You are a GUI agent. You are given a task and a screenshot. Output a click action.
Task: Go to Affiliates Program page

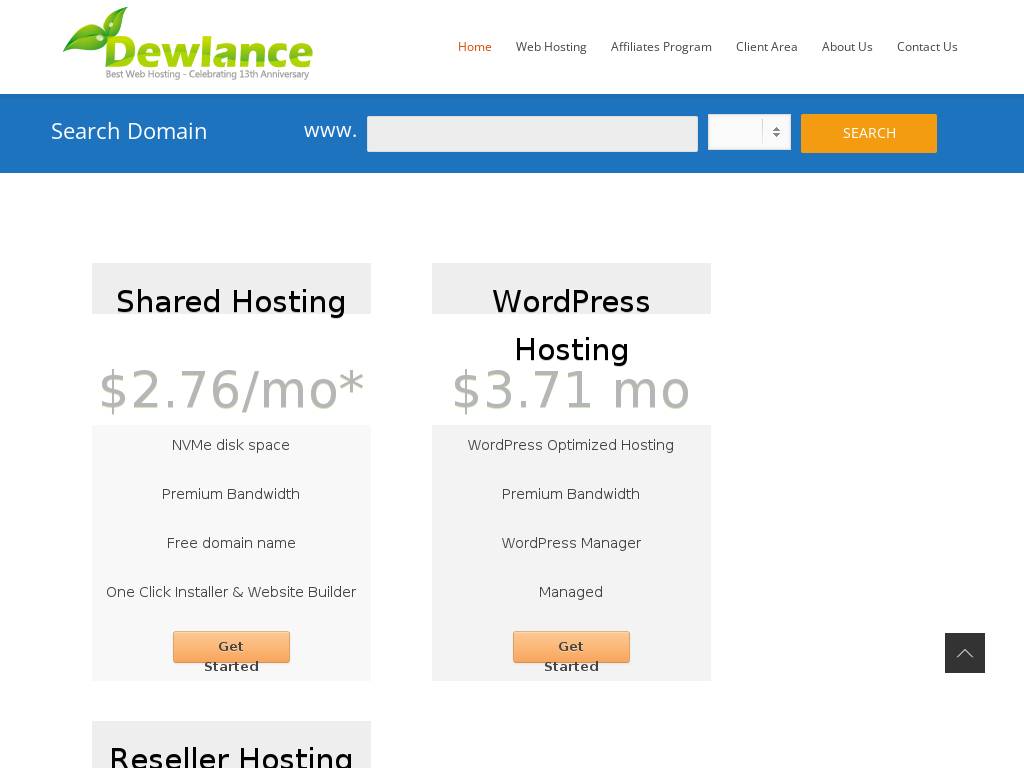point(661,47)
